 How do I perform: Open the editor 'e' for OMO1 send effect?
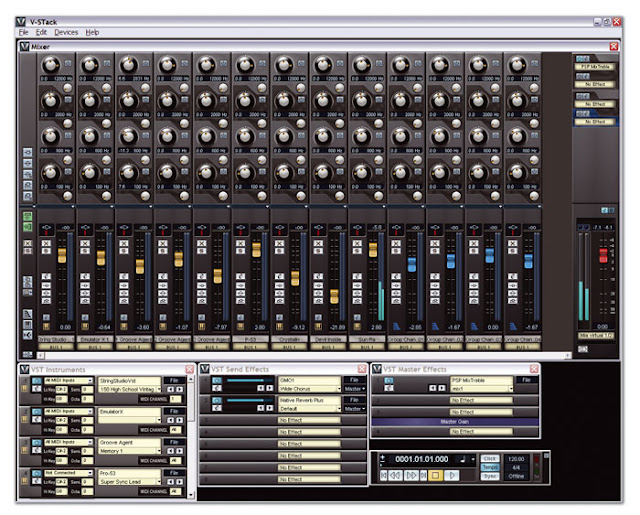pos(217,388)
